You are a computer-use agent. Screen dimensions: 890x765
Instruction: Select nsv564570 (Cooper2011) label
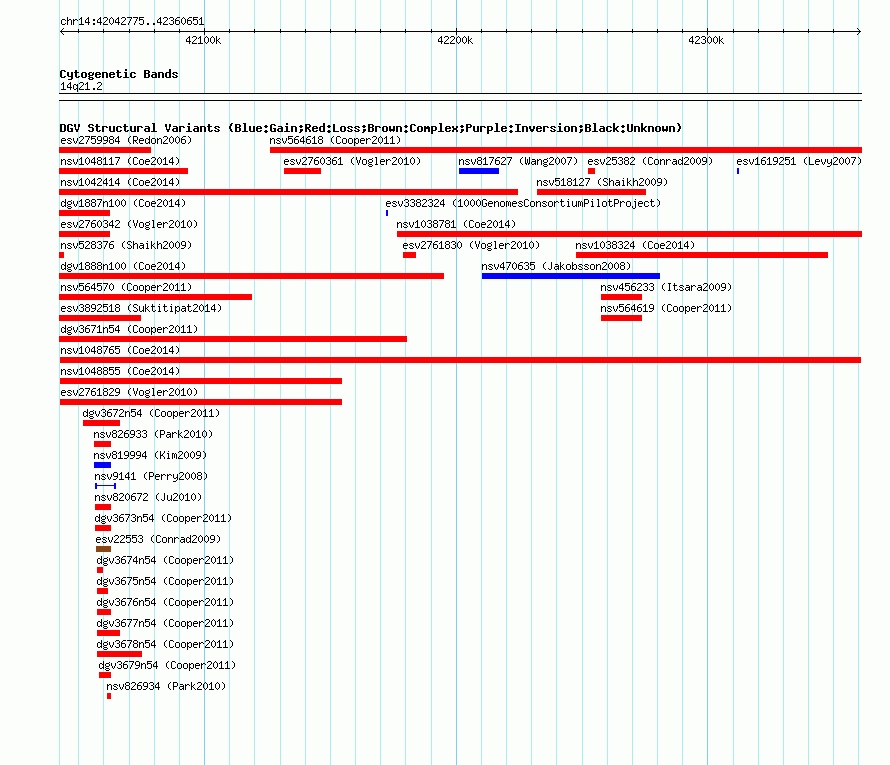[x=126, y=287]
